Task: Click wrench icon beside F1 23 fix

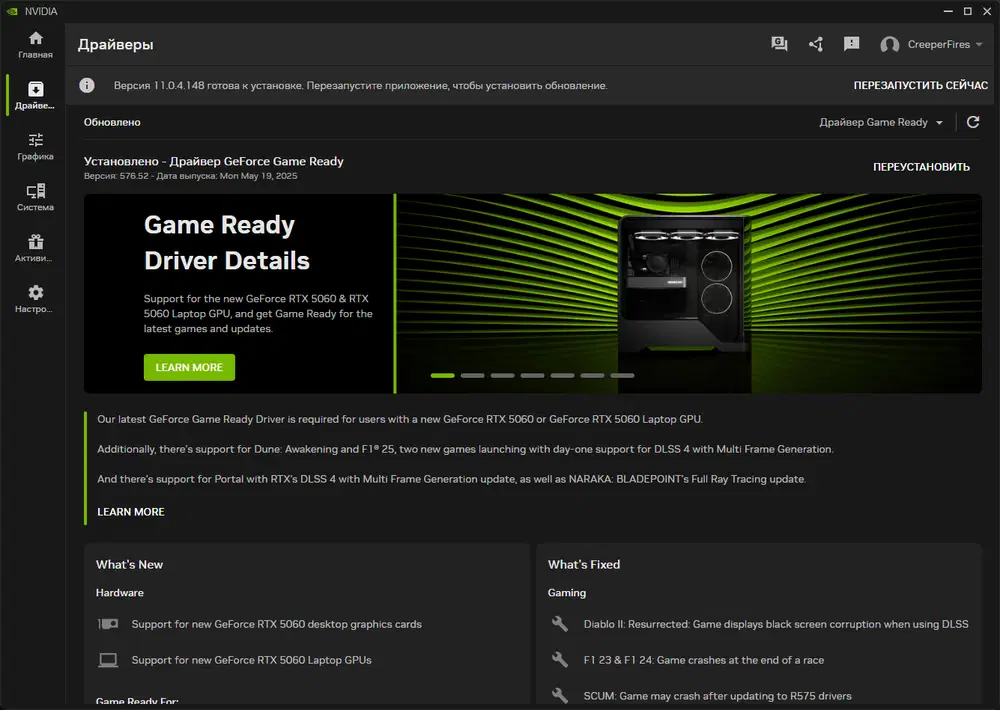Action: pos(560,660)
